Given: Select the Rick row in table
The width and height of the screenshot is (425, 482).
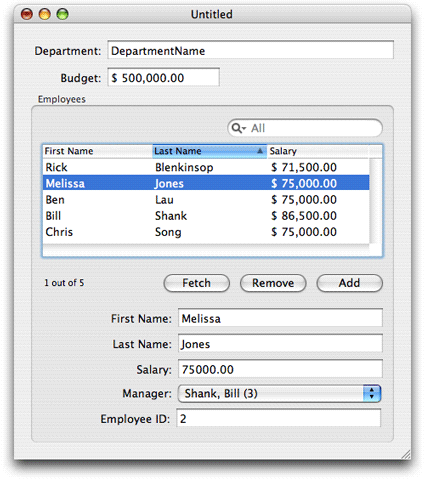Looking at the screenshot, I should click(x=206, y=167).
